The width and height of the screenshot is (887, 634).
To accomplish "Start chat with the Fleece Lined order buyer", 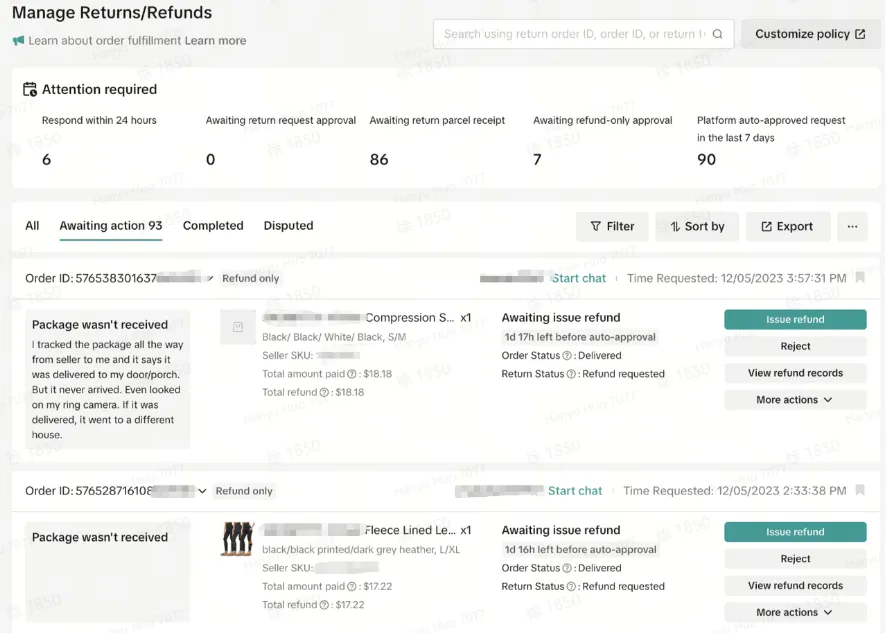I will point(575,491).
